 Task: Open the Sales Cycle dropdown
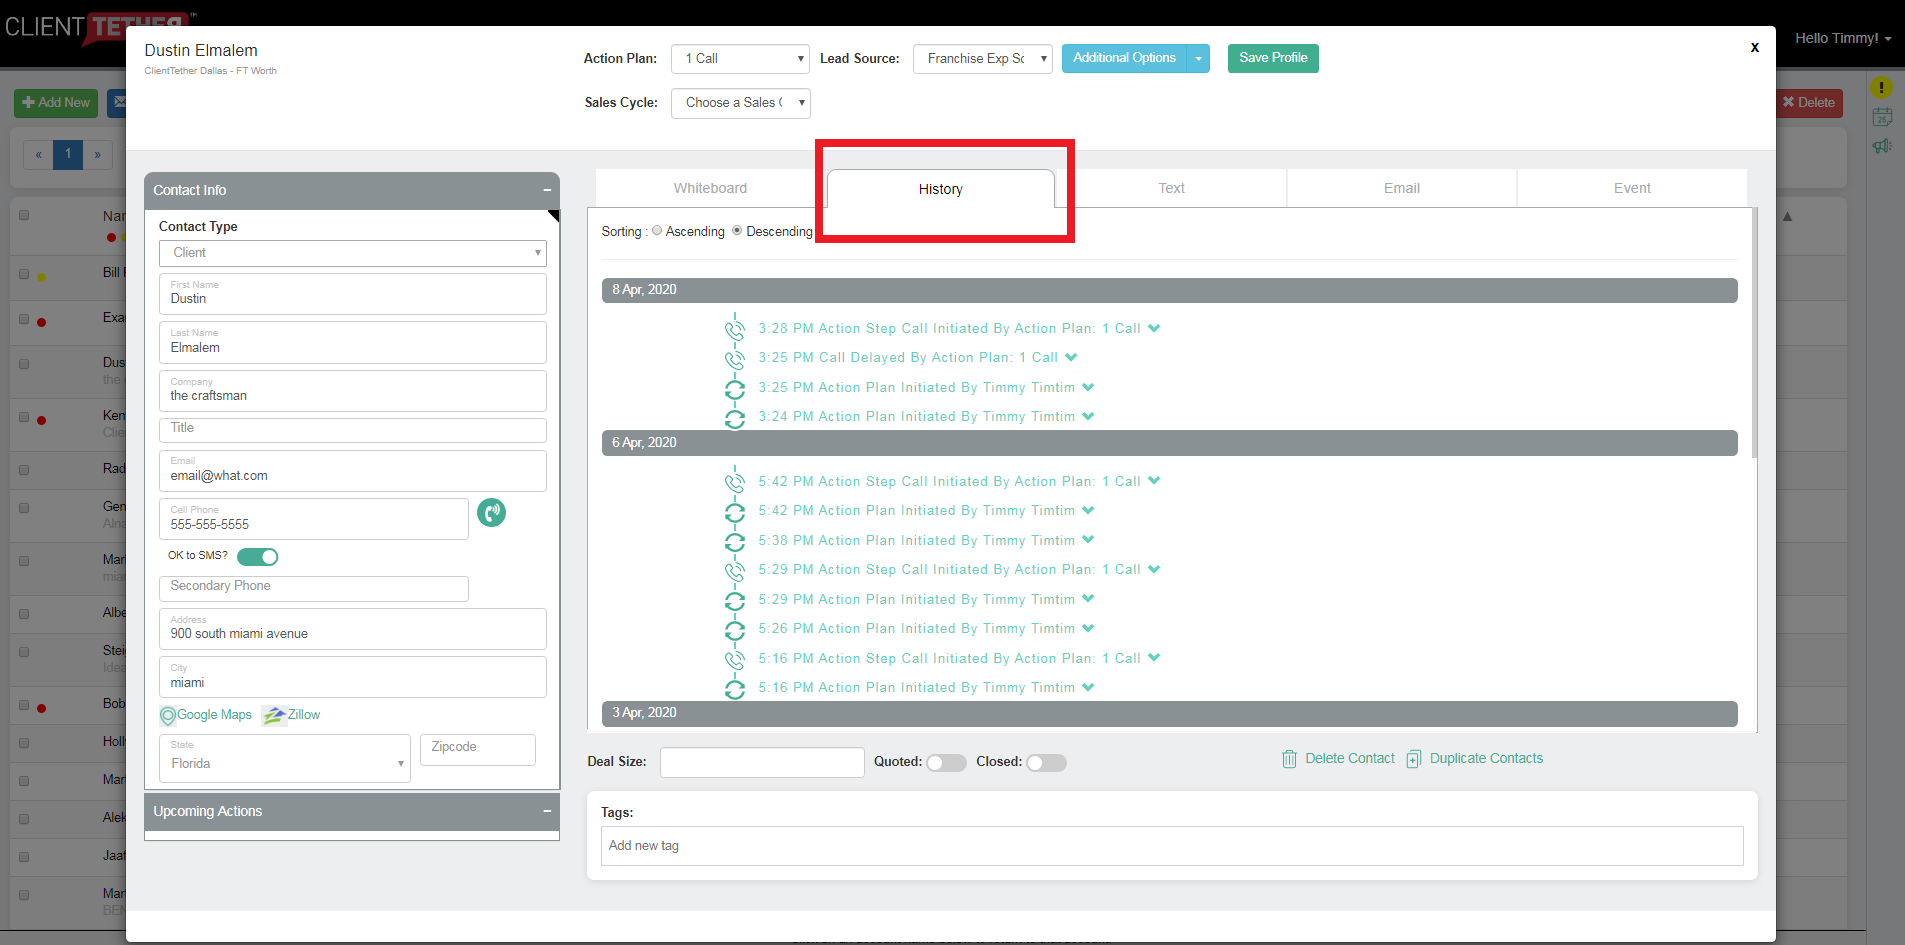(x=740, y=103)
